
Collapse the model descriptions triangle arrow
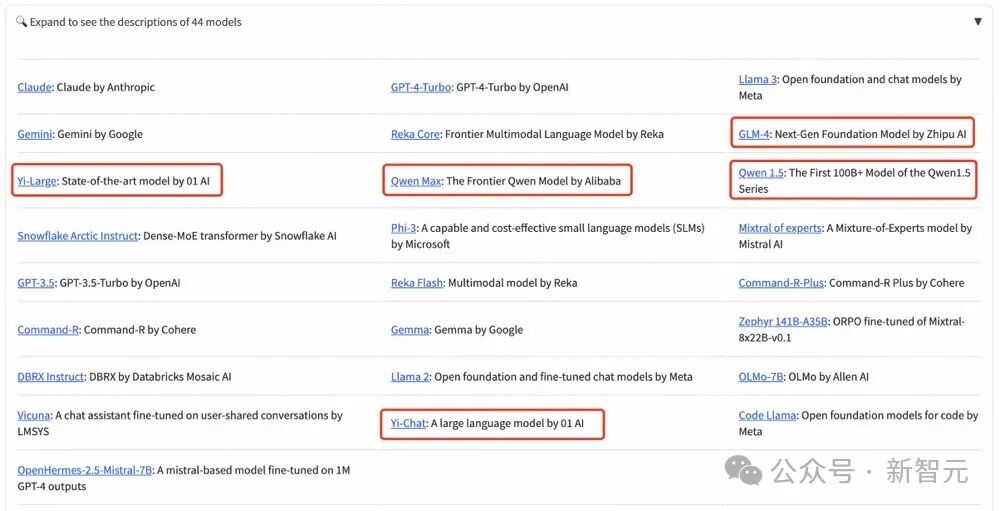pyautogui.click(x=978, y=21)
